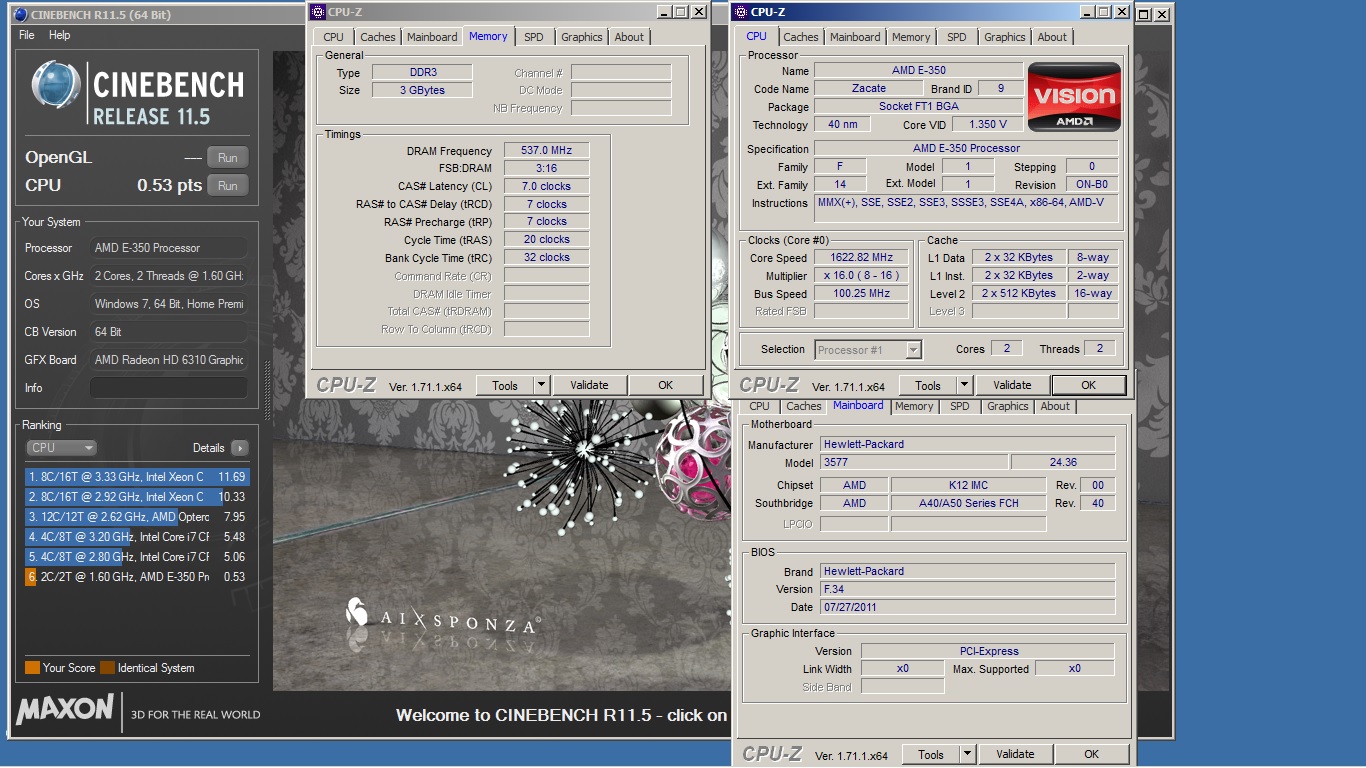Click the BIOS Version value F.34

[967, 589]
